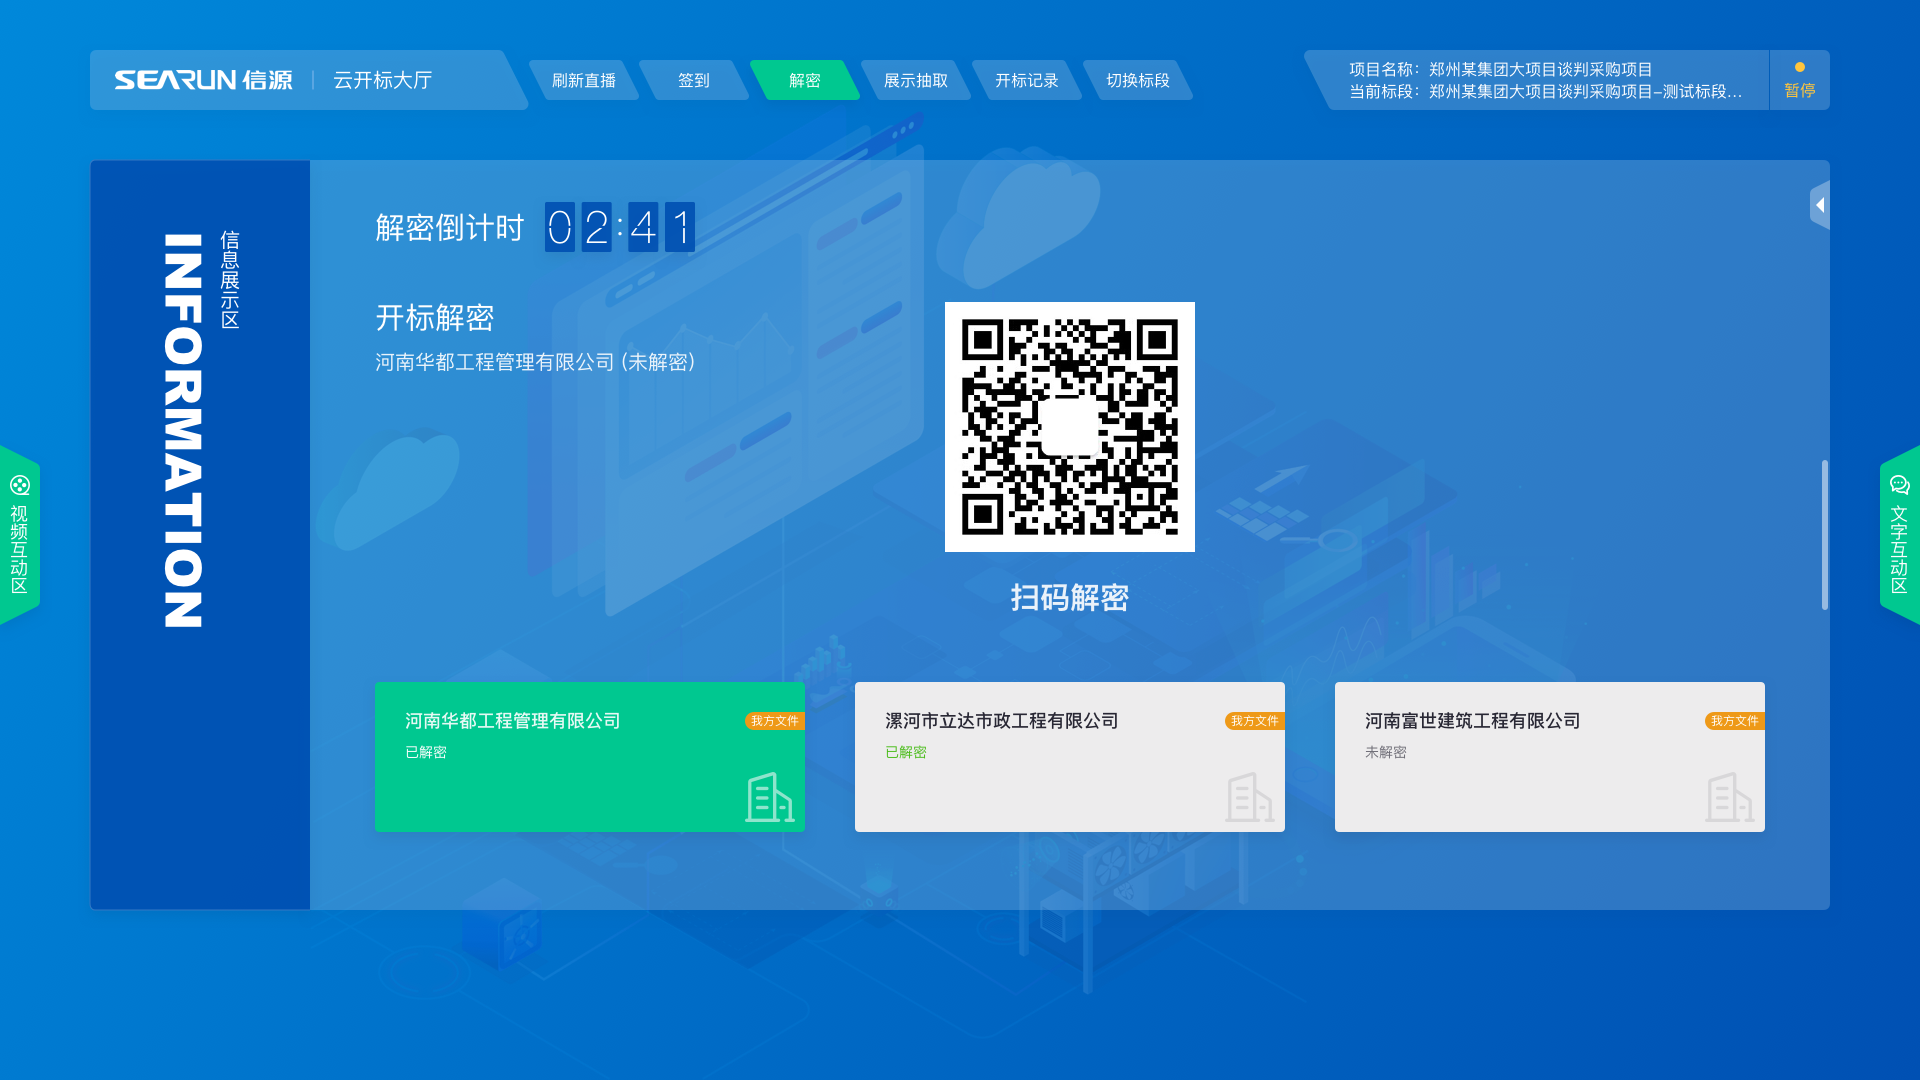1920x1080 pixels.
Task: Open the 展示抽取 tab
Action: [916, 81]
